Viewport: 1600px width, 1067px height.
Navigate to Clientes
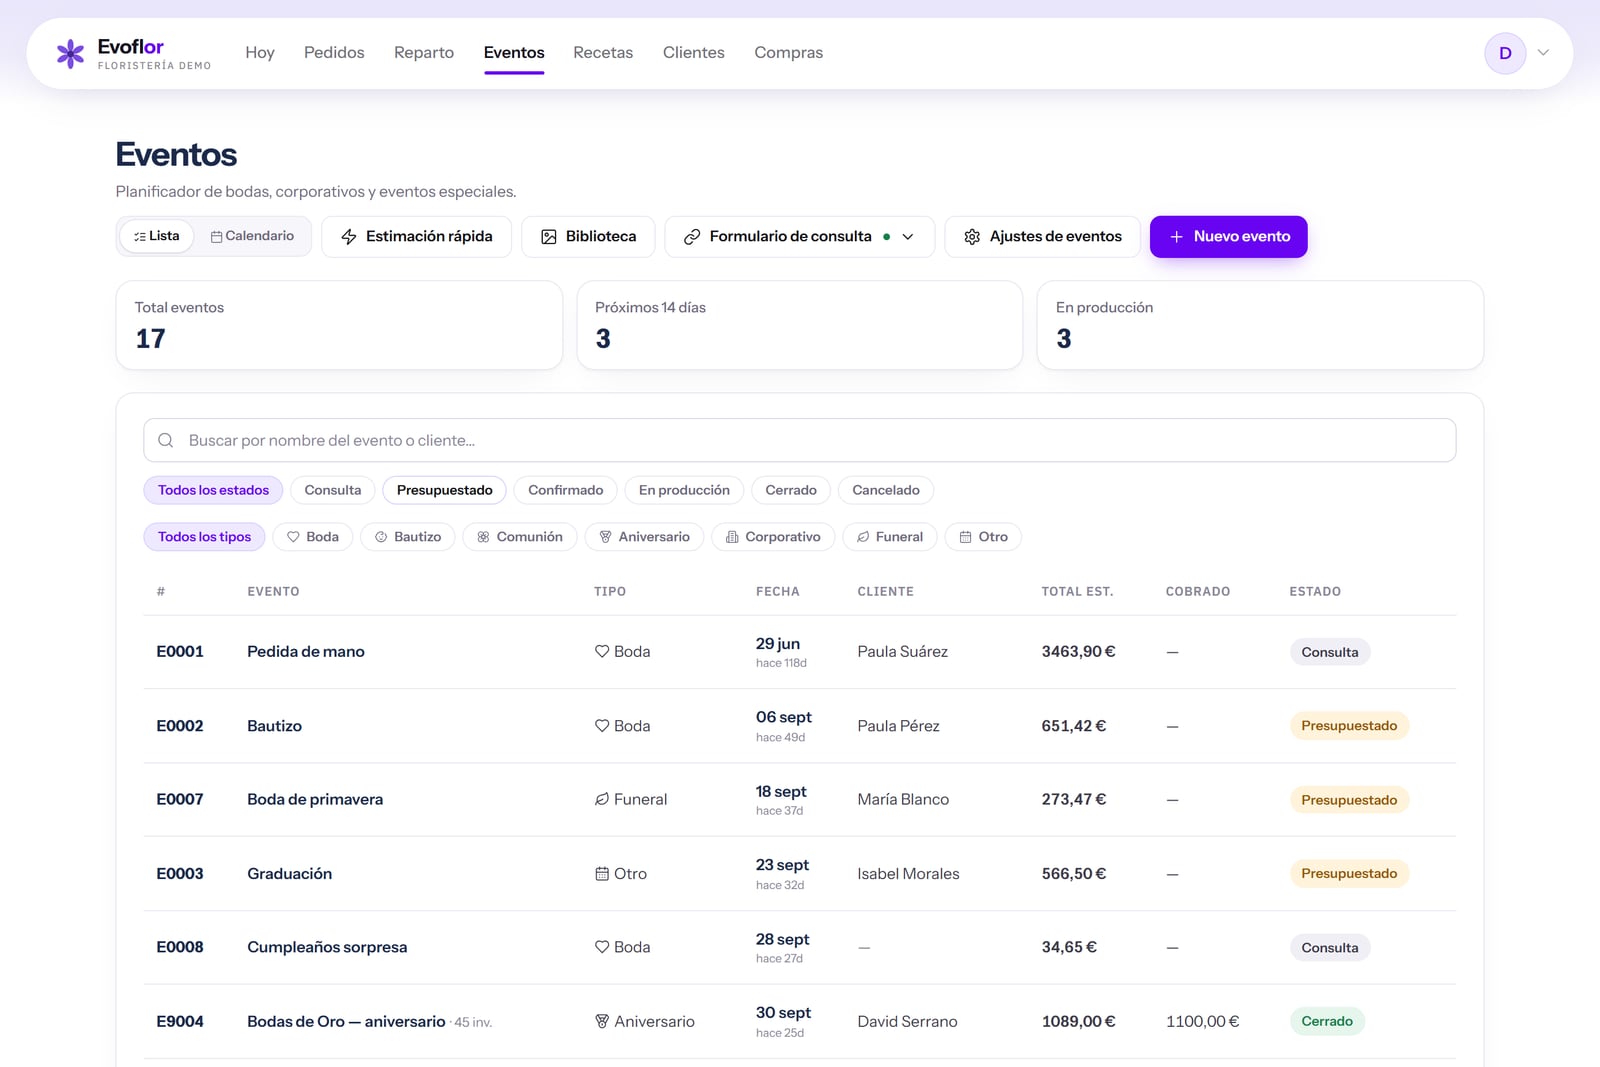point(694,52)
